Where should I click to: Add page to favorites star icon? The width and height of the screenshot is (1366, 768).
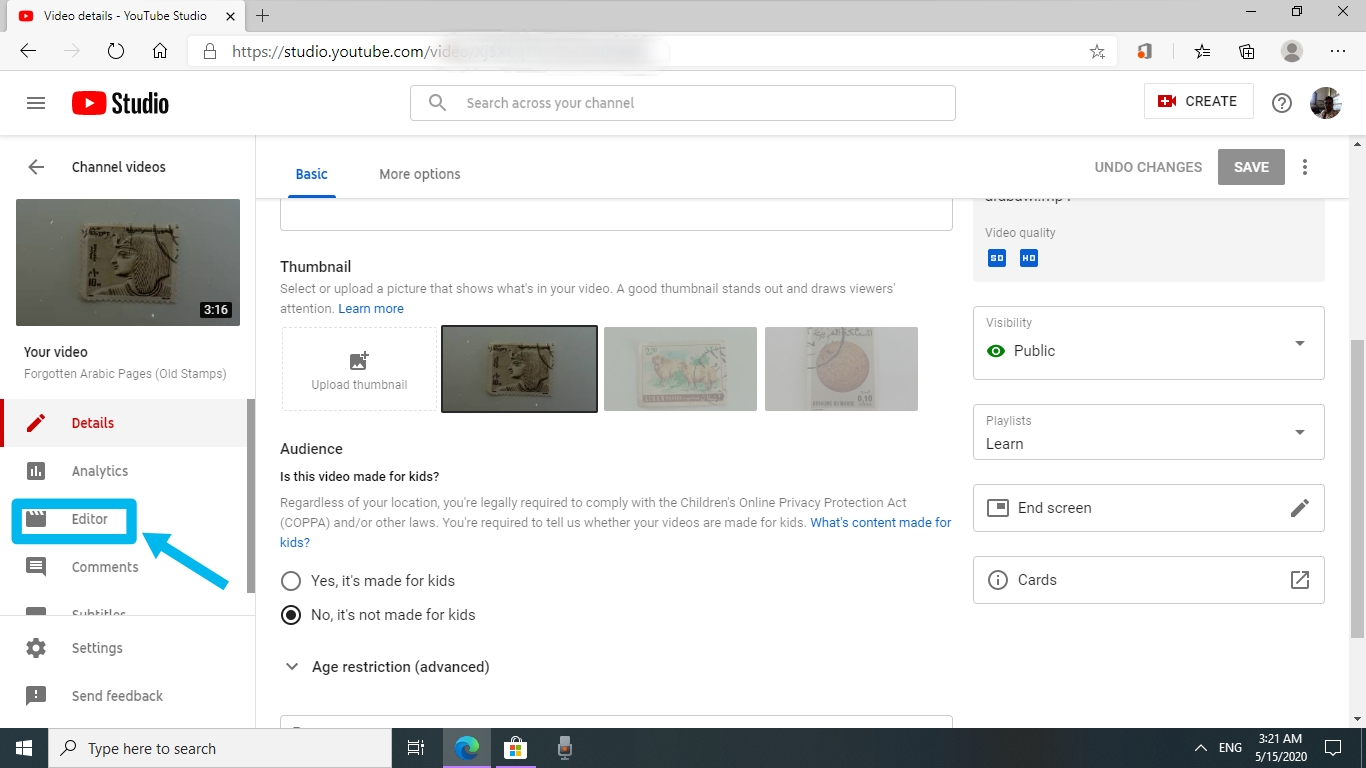(1097, 52)
